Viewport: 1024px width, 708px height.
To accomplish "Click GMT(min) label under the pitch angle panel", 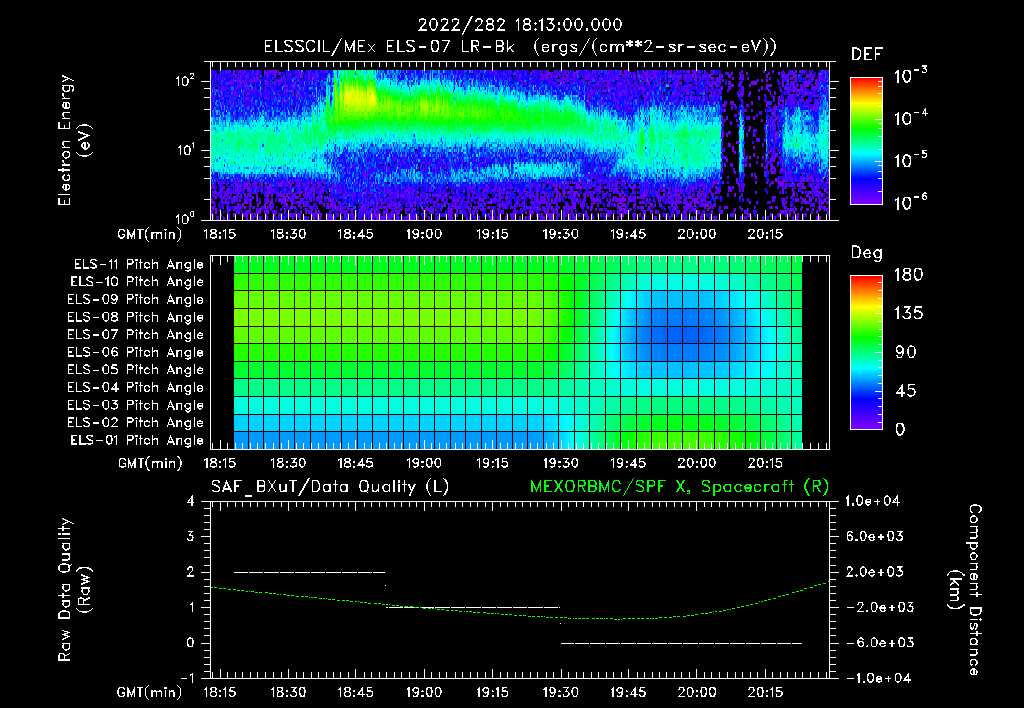I will pyautogui.click(x=150, y=463).
